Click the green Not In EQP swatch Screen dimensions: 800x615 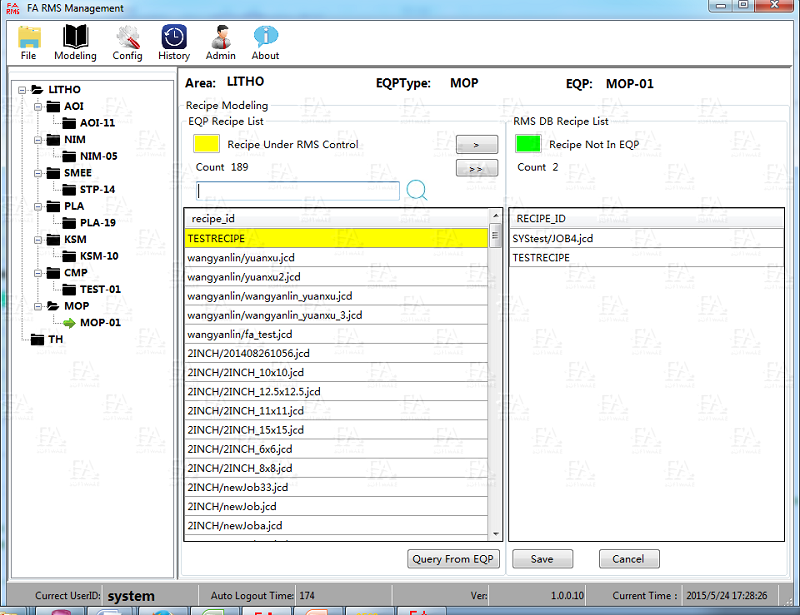(x=527, y=144)
